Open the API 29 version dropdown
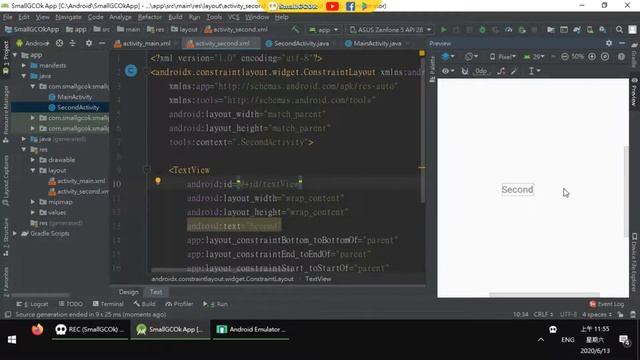The width and height of the screenshot is (640, 360). point(534,57)
